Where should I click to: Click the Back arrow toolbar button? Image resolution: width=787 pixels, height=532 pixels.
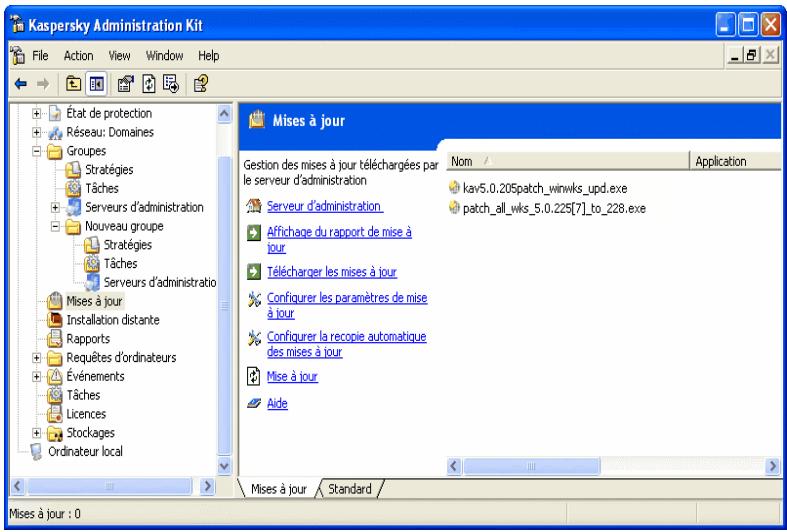tap(21, 84)
